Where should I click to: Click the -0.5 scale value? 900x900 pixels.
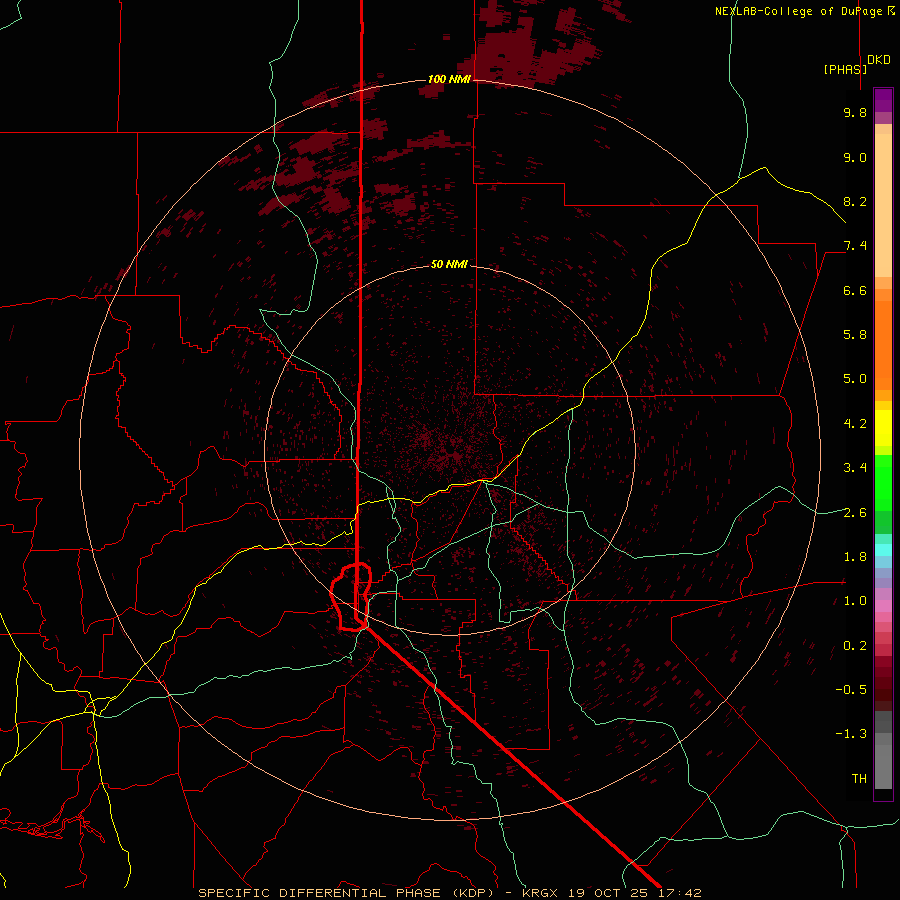tap(851, 690)
